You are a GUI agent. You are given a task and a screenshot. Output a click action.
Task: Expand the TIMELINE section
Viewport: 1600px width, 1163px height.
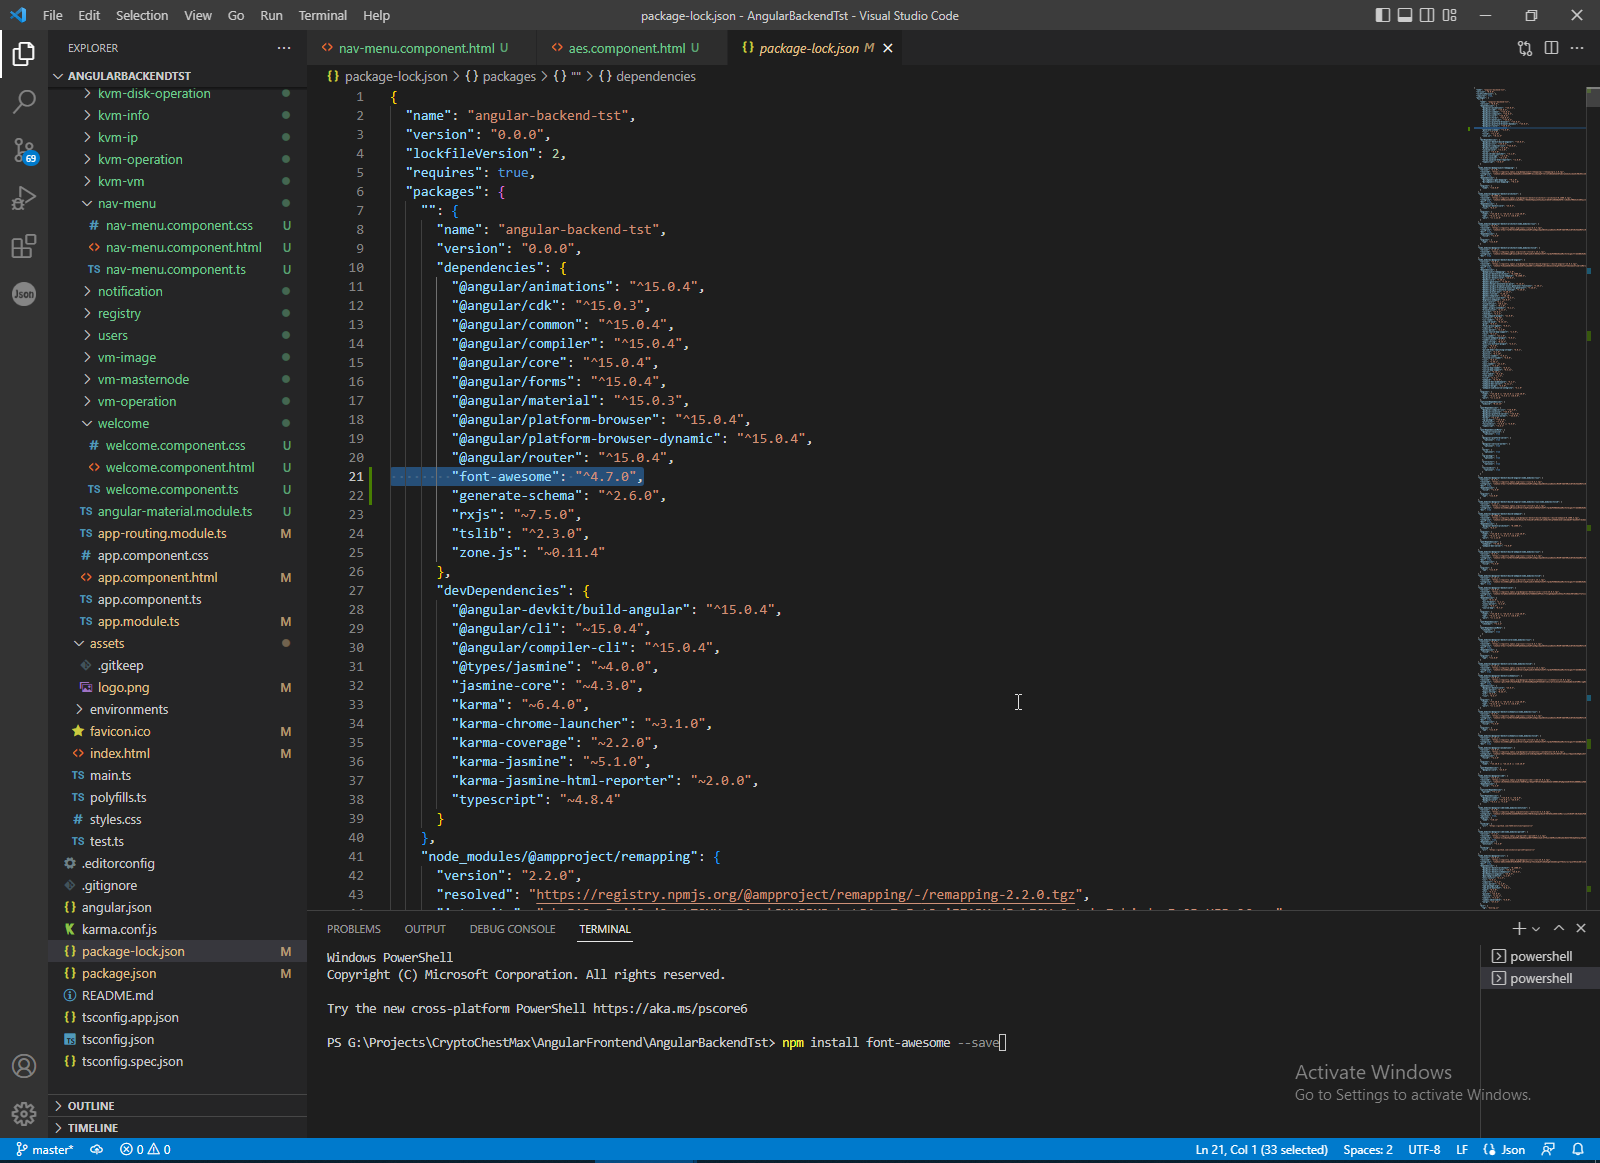click(x=177, y=1128)
